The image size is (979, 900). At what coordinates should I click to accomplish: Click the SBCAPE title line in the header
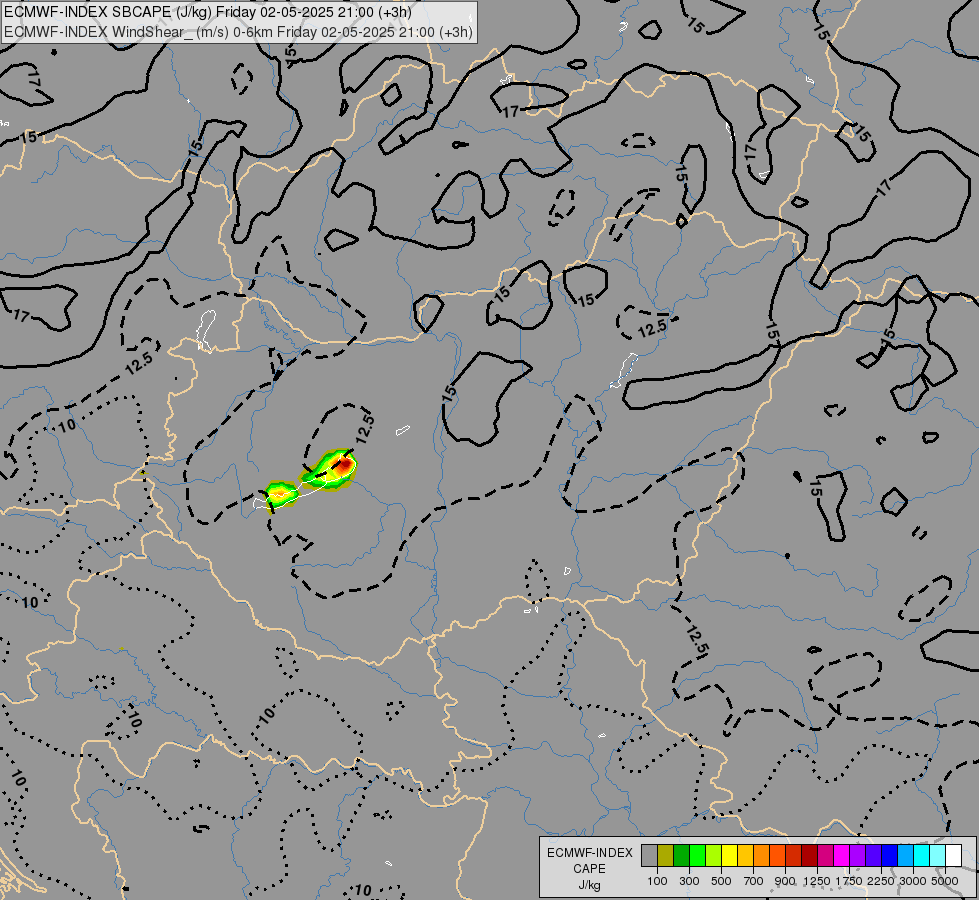coord(207,12)
